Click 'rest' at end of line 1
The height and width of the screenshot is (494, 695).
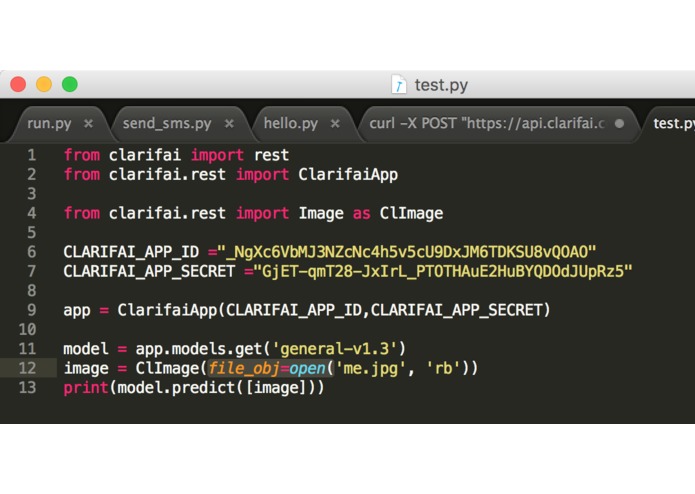click(x=271, y=155)
